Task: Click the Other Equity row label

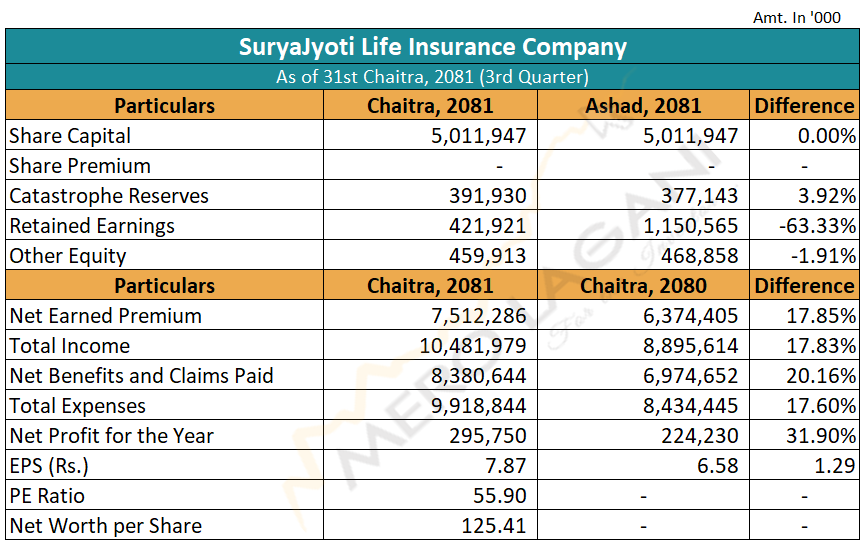Action: 68,256
